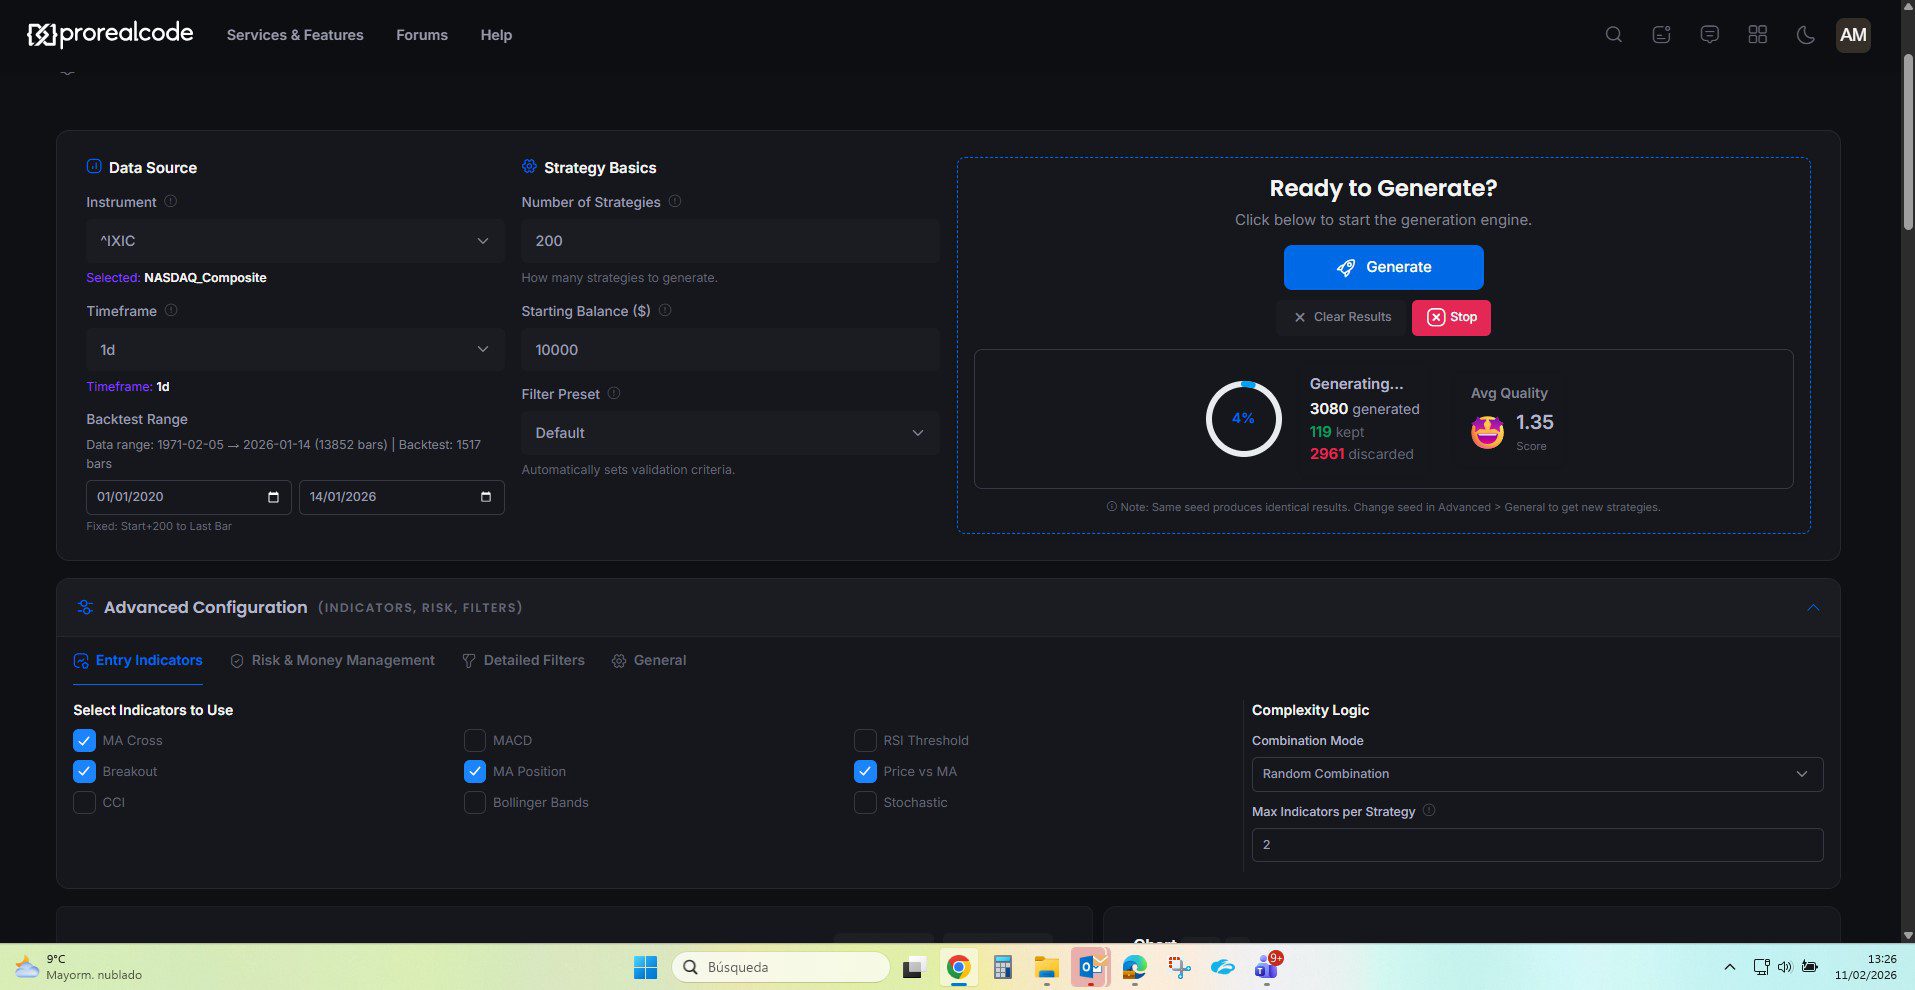
Task: Uncheck the MA Position indicator
Action: point(475,771)
